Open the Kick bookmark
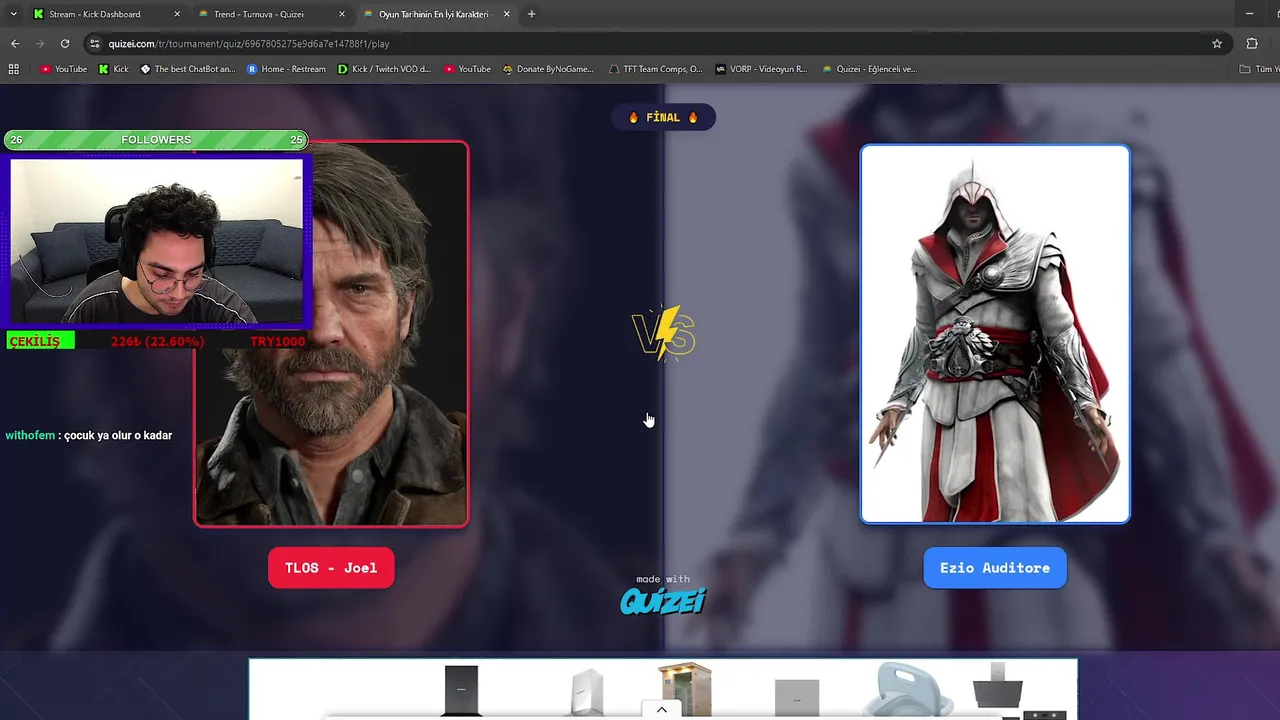This screenshot has height=720, width=1280. coord(113,69)
